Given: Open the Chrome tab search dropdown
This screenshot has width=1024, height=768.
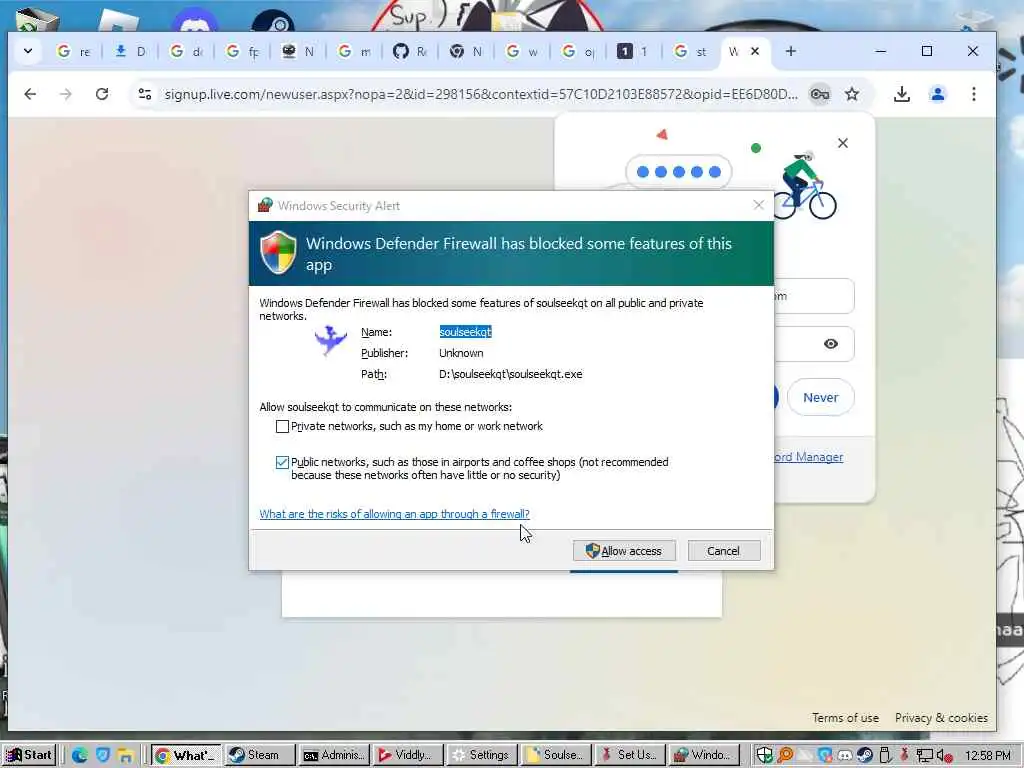Looking at the screenshot, I should [x=27, y=51].
